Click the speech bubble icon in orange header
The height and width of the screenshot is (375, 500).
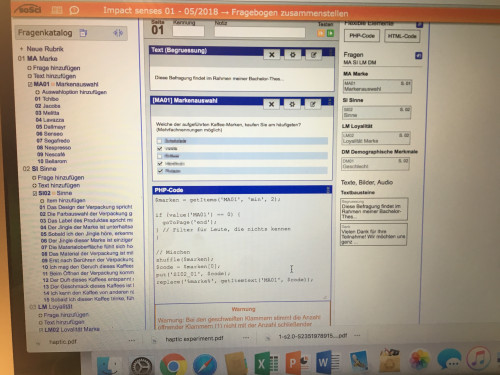74,10
